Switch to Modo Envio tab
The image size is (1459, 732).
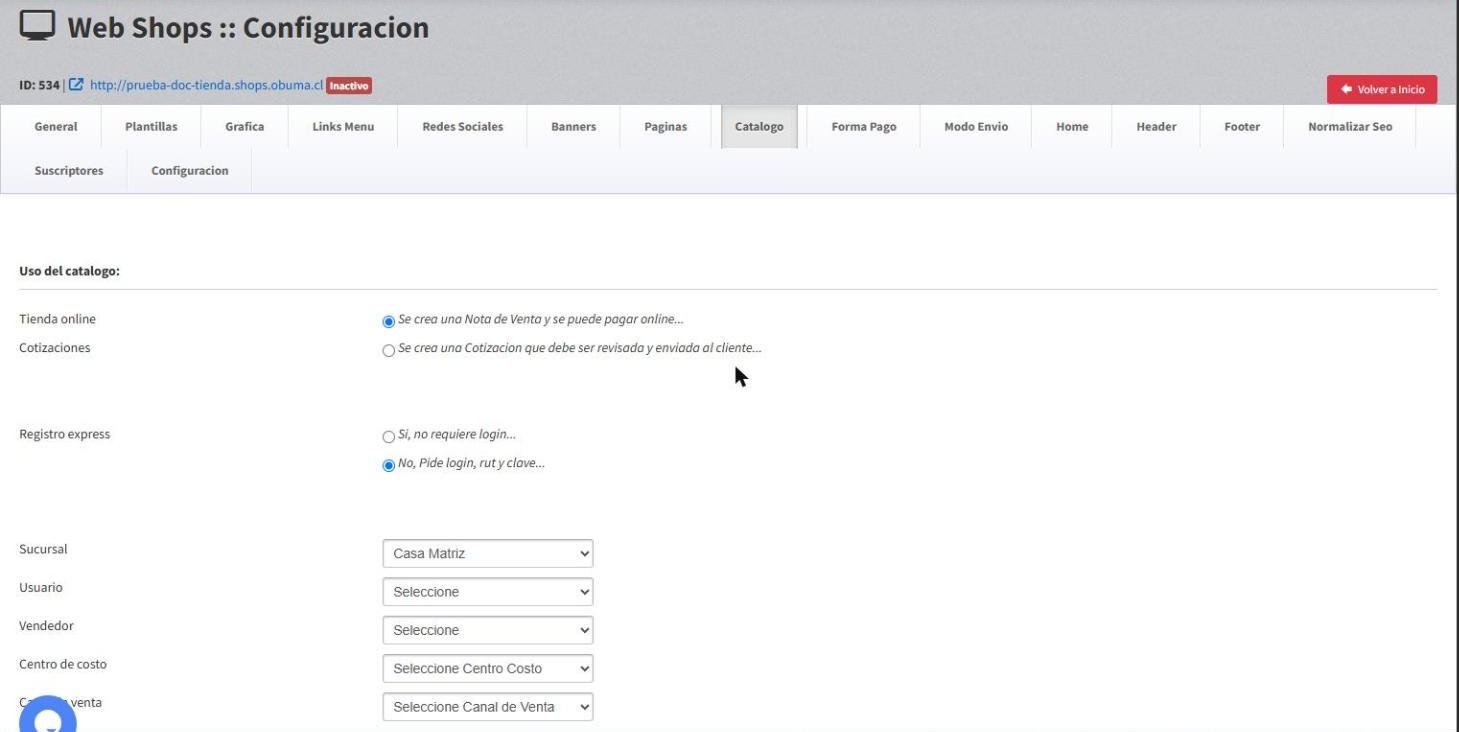(x=976, y=127)
